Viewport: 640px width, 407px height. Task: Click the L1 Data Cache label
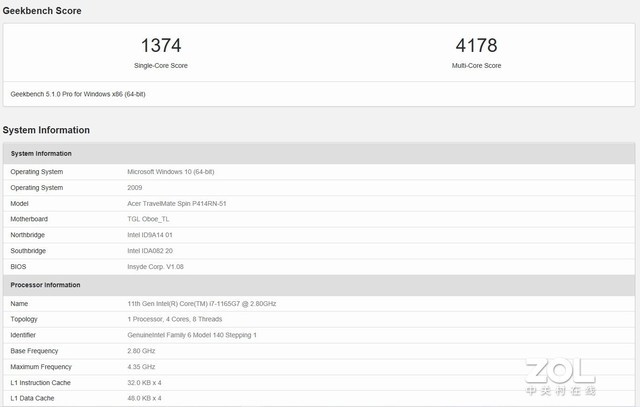32,398
